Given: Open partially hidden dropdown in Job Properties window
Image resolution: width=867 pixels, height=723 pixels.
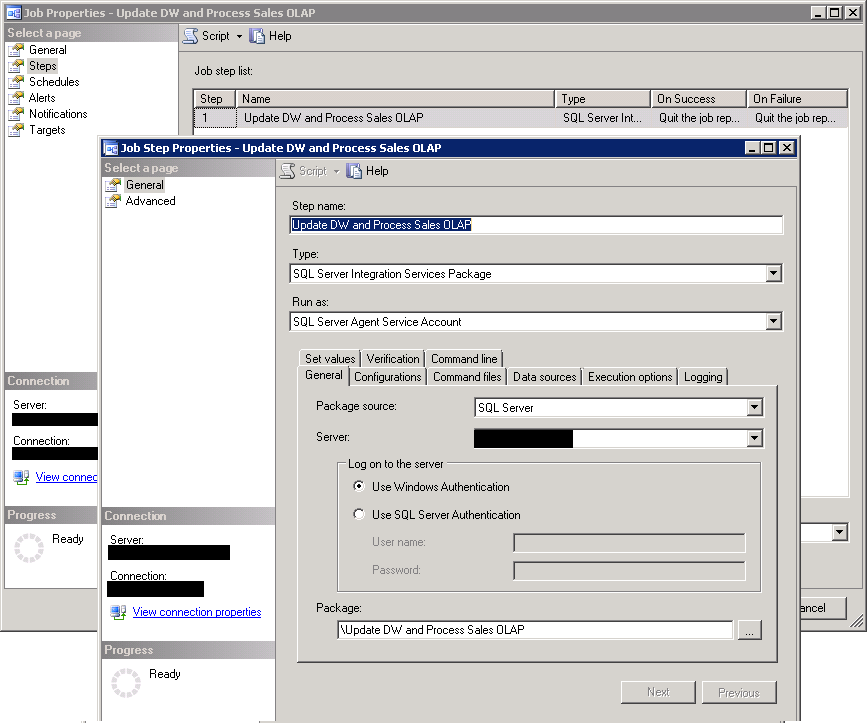Looking at the screenshot, I should 840,532.
